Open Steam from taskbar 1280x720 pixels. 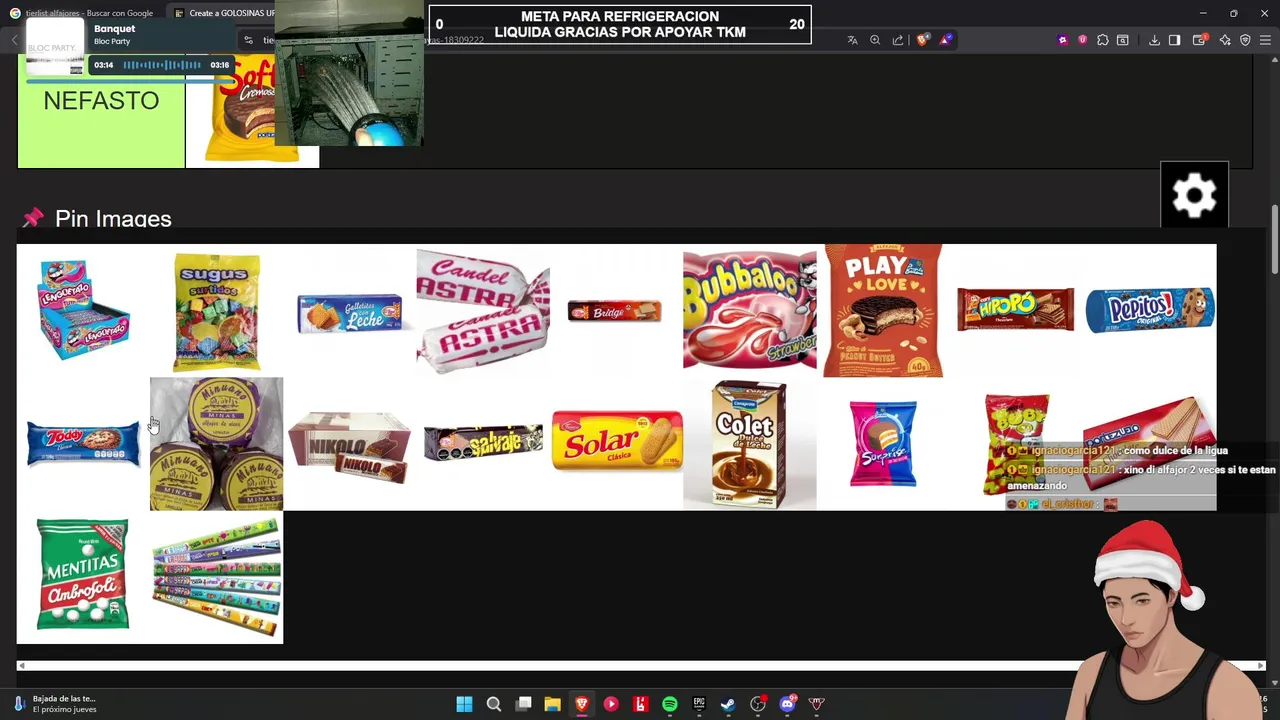coord(728,704)
